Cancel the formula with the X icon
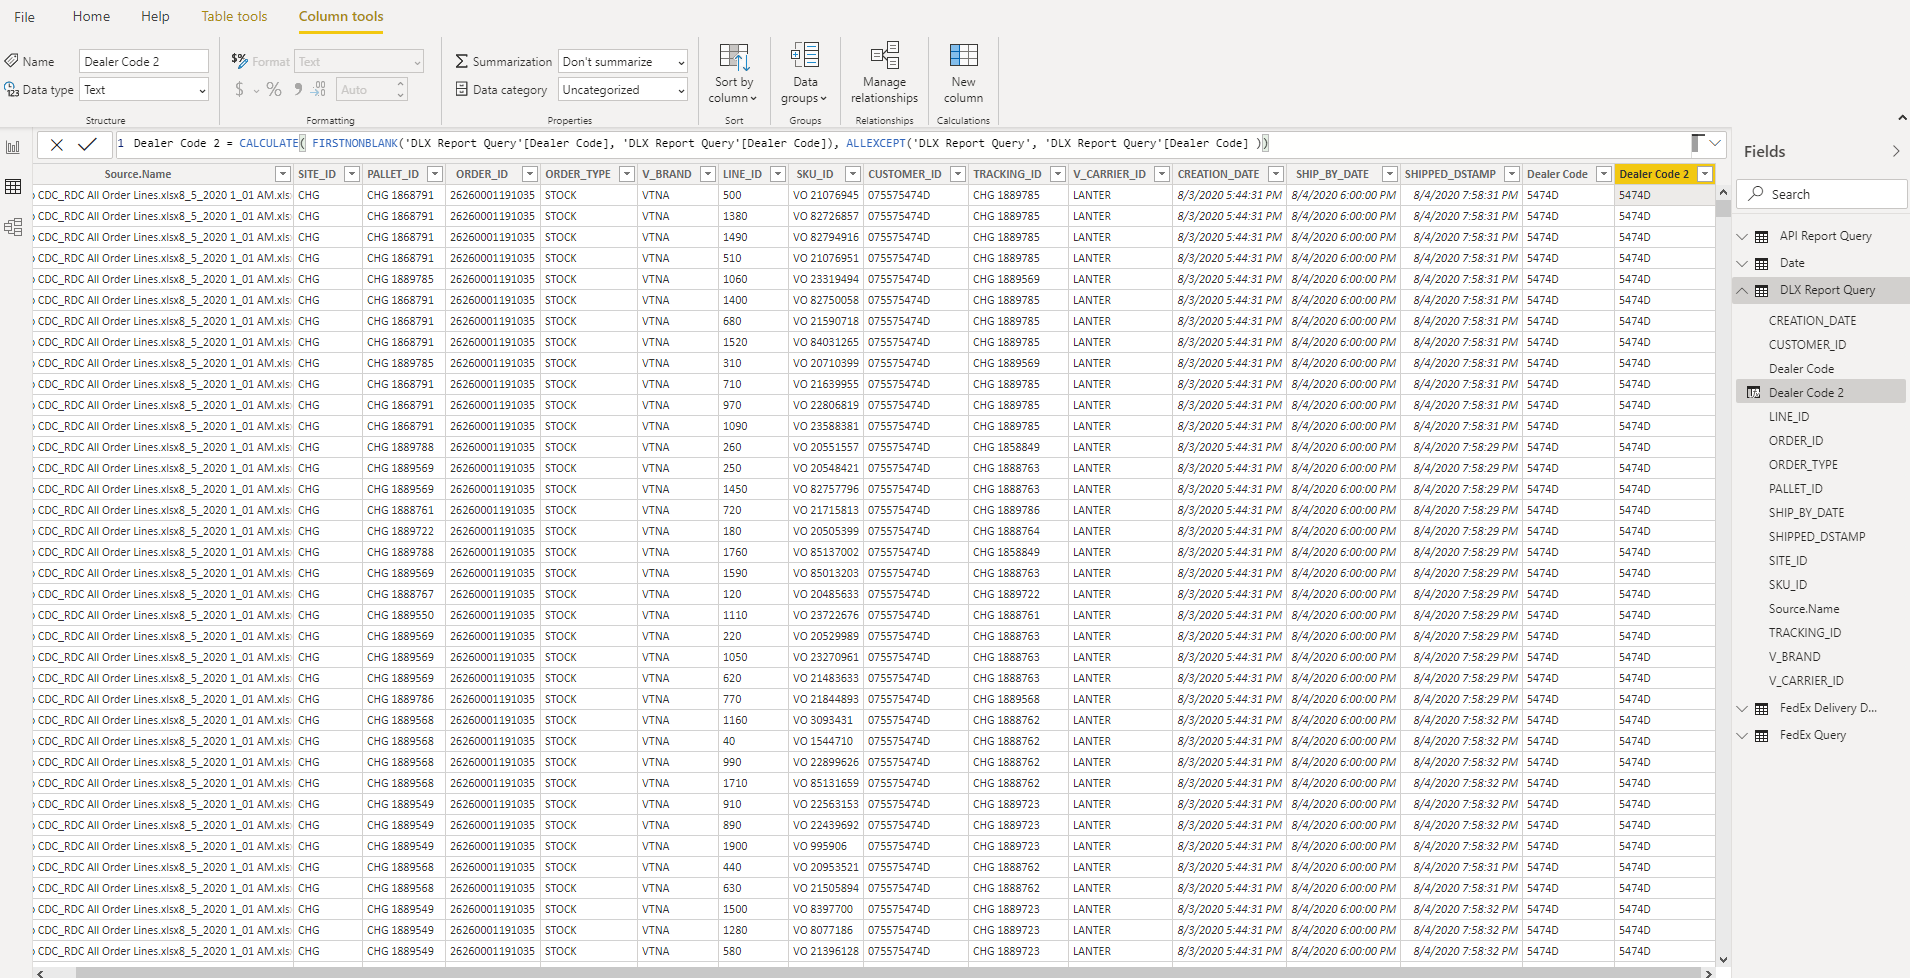Screen dimensions: 1910x978 [x=57, y=144]
